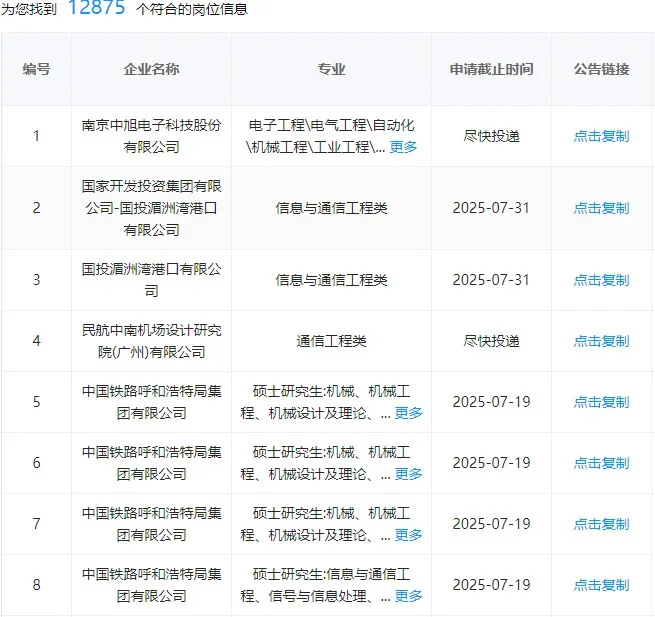Select 2025-07-19 deadline in row 5

tap(491, 402)
